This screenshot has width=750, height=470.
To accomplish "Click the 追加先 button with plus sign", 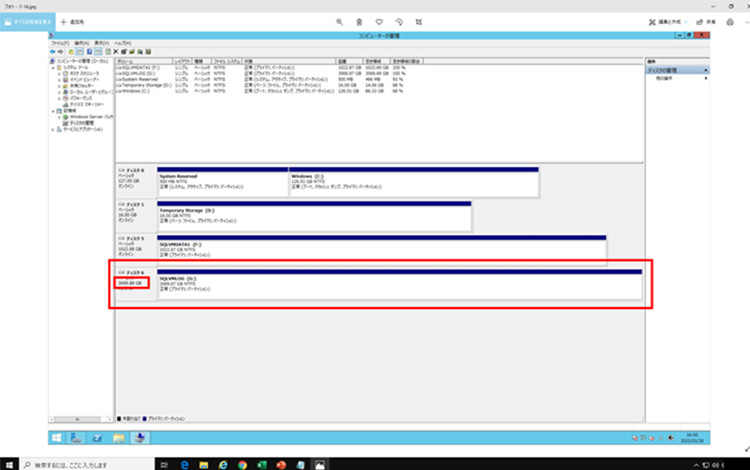I will point(76,20).
